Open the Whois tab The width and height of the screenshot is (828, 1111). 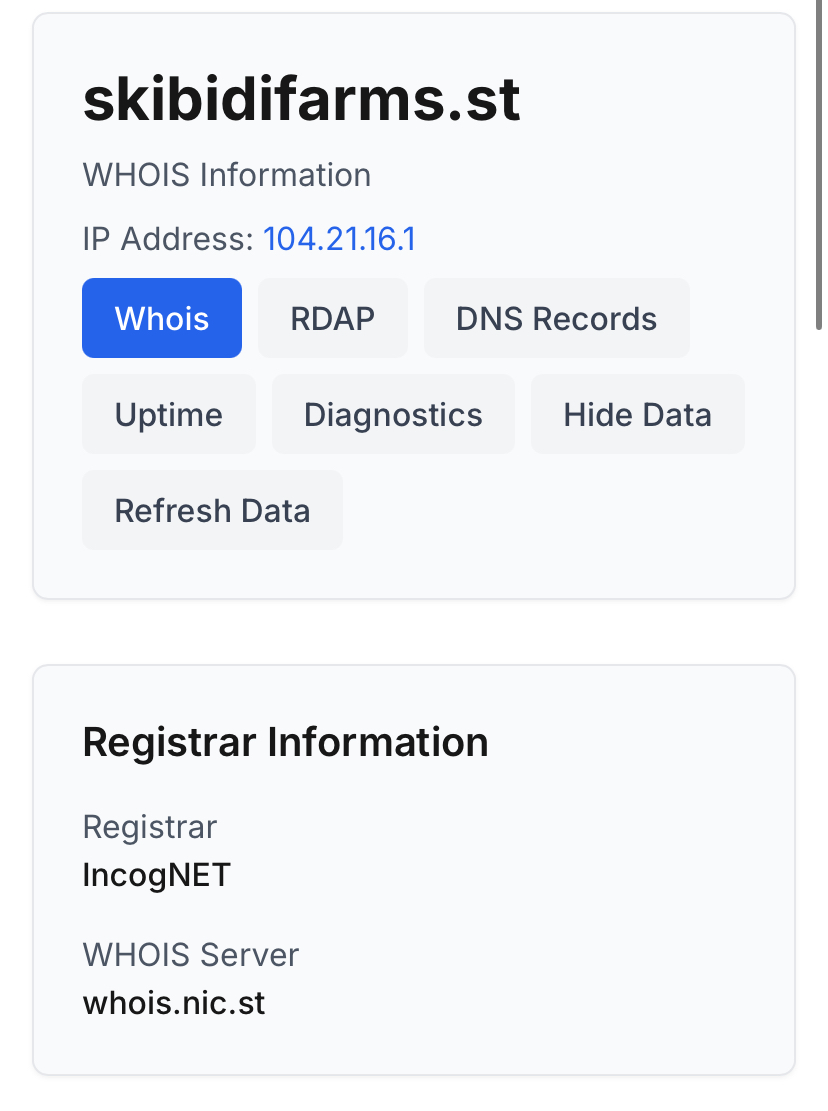161,318
